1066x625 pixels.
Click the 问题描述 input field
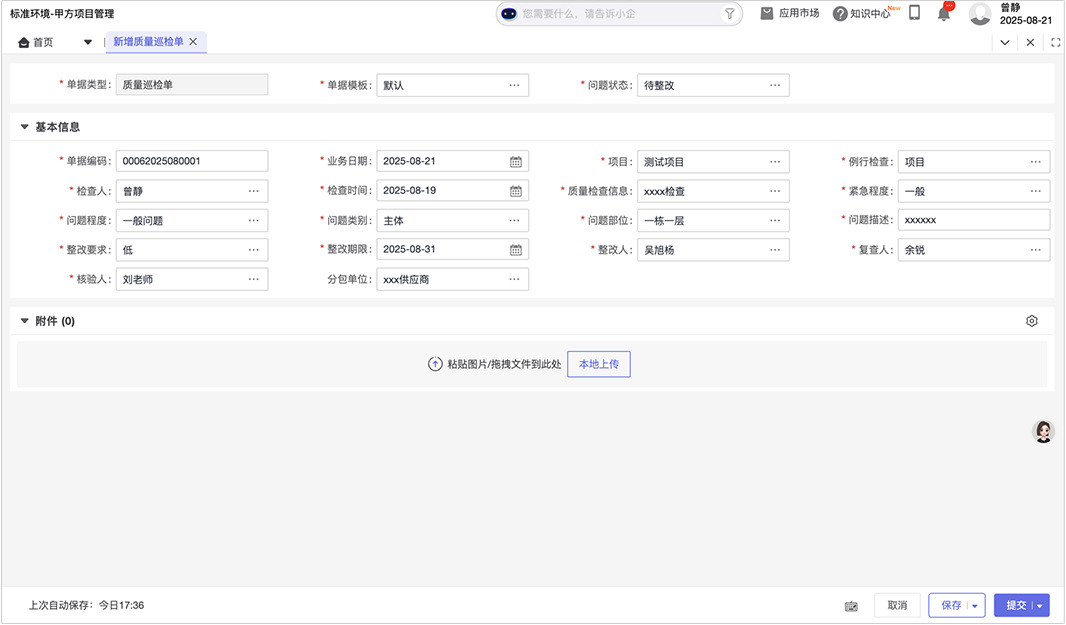[973, 220]
